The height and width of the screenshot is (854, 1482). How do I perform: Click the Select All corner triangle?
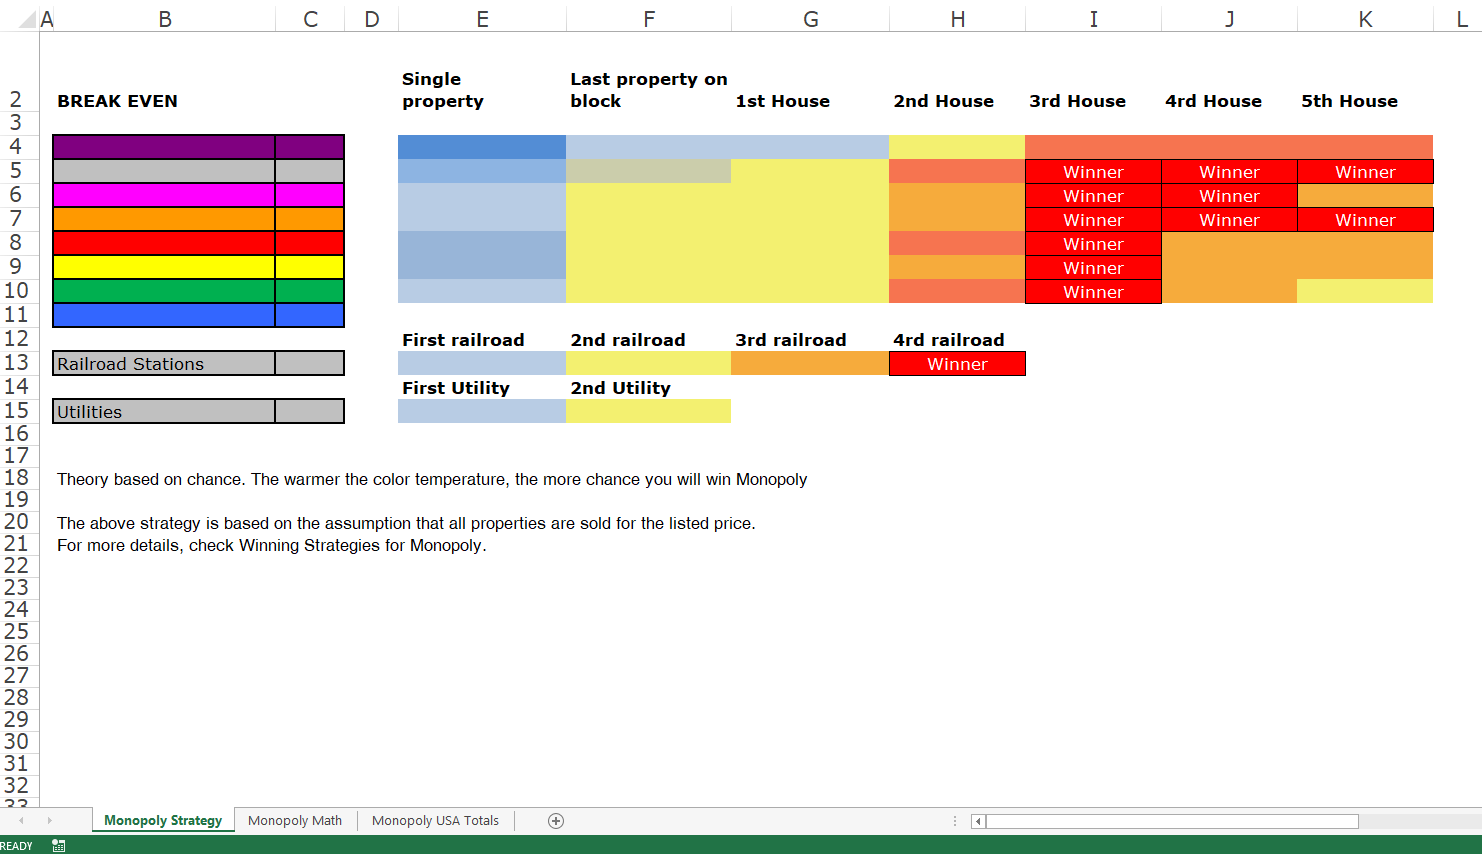[x=27, y=19]
